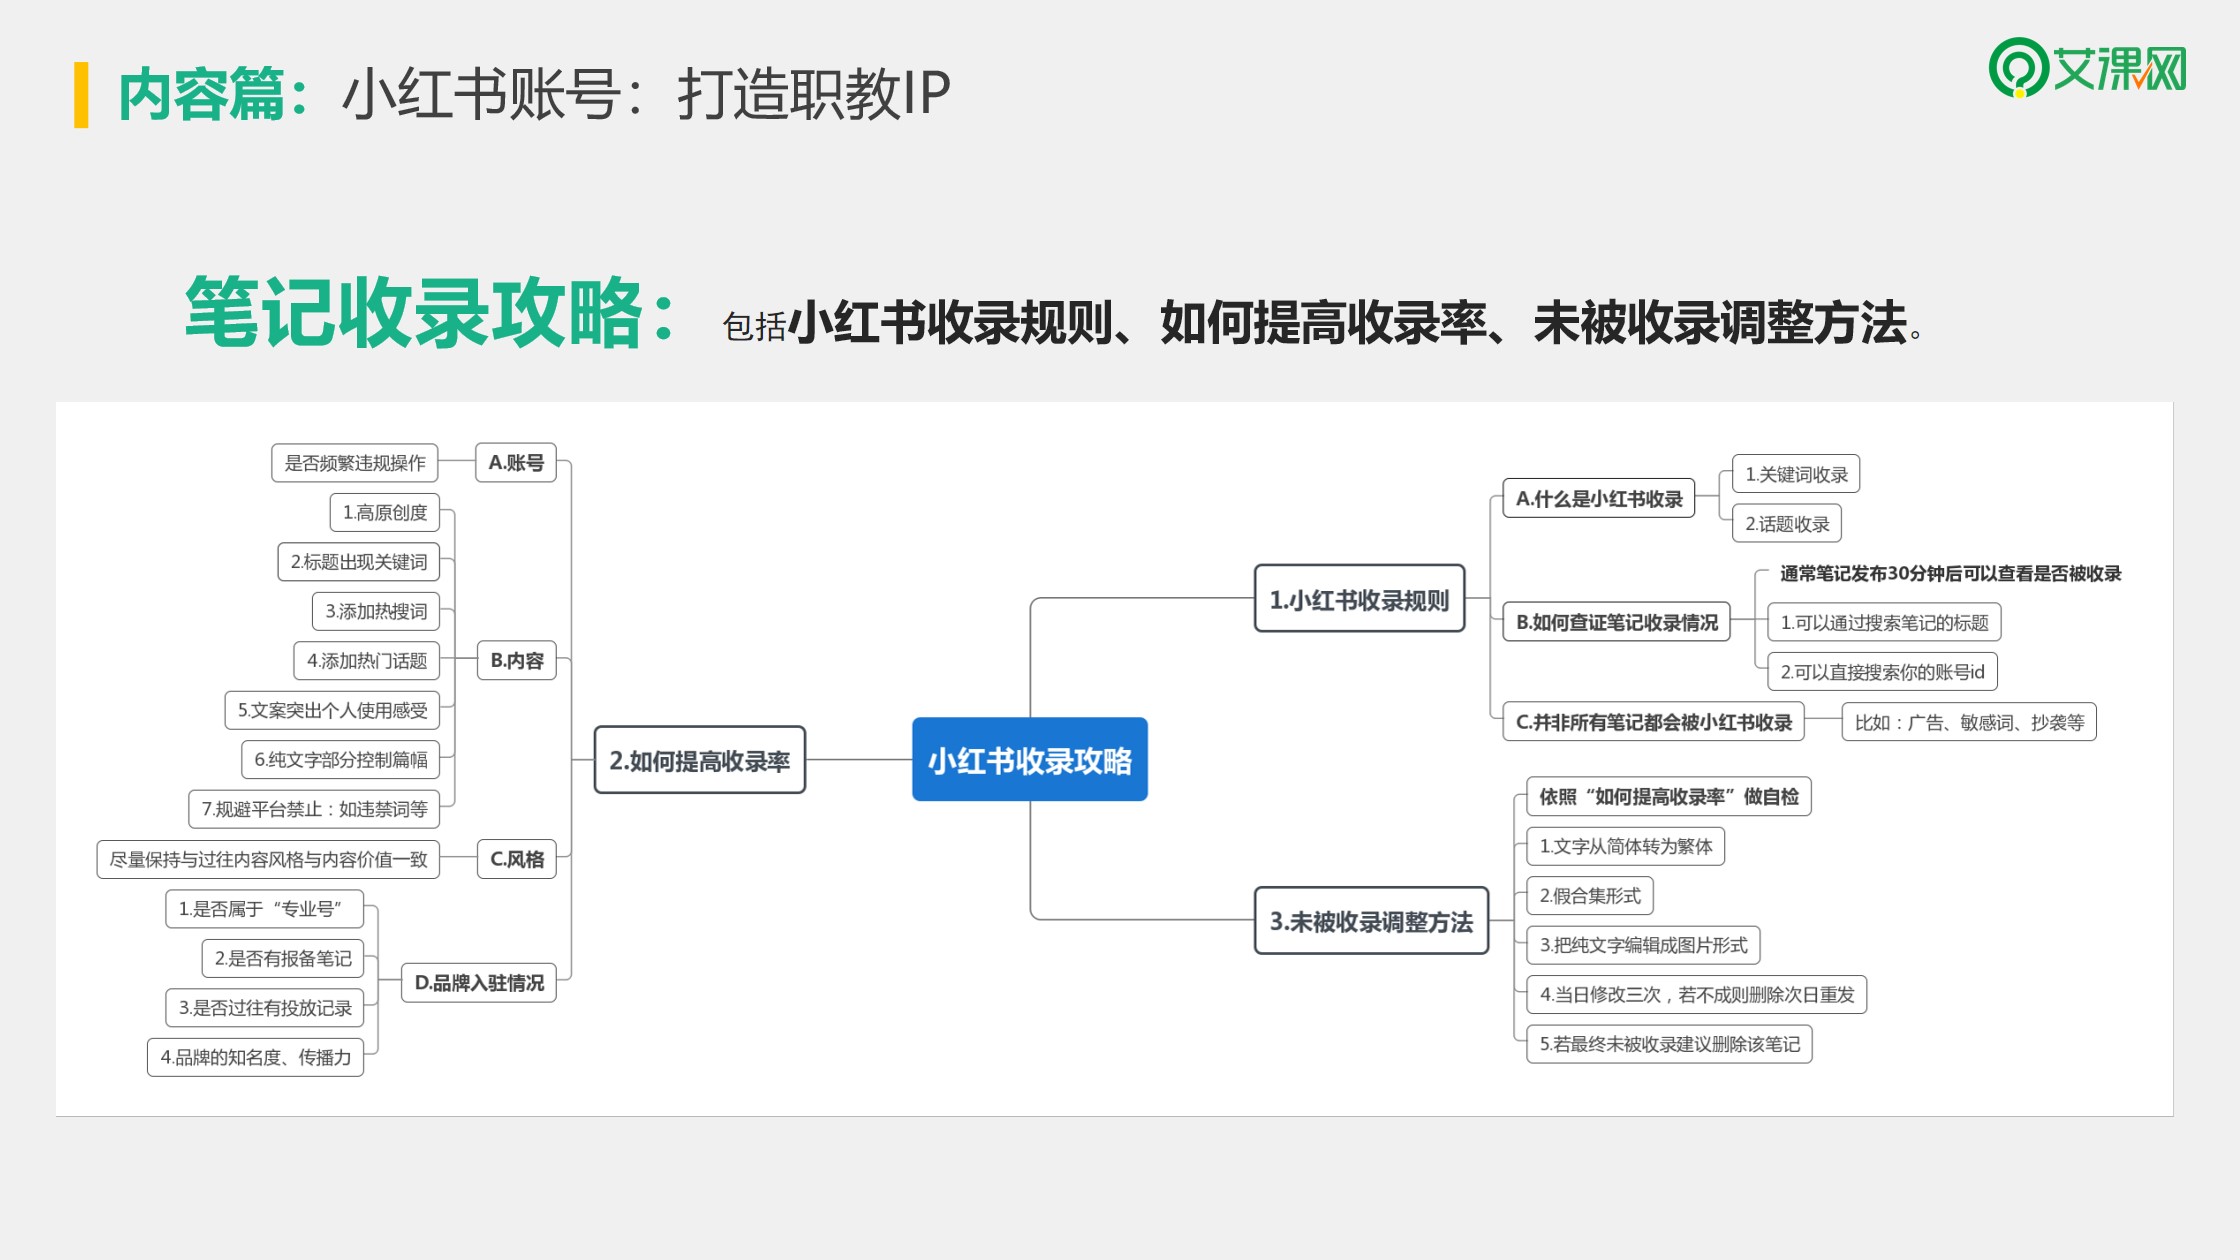Select leaf 1.文字从简体转为繁体
Image resolution: width=2240 pixels, height=1260 pixels.
(1626, 846)
